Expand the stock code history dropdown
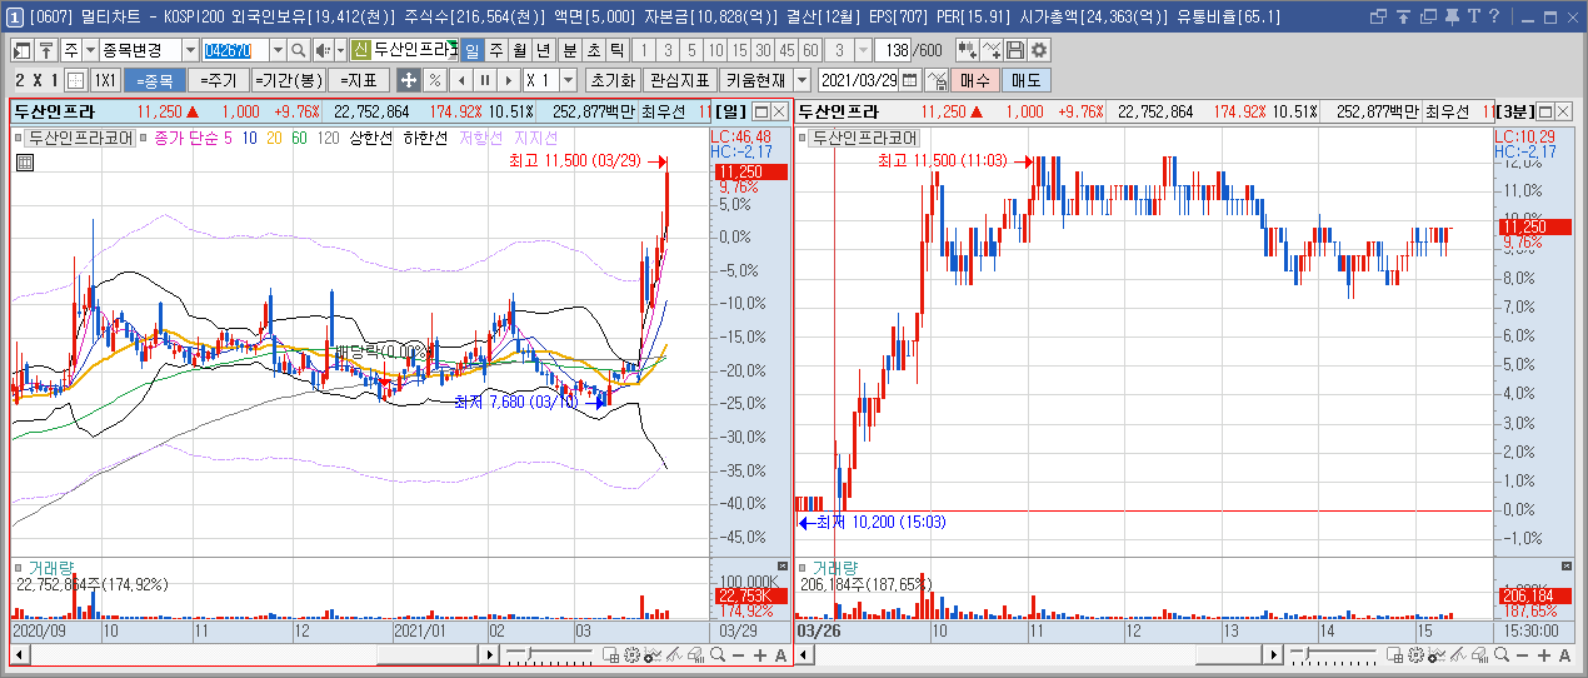1588x678 pixels. click(x=278, y=50)
